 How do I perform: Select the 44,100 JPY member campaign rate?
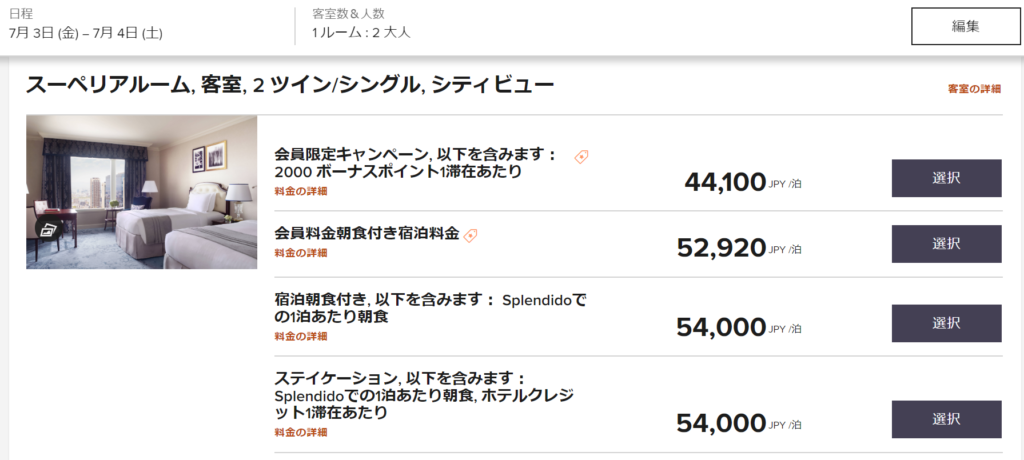click(946, 178)
